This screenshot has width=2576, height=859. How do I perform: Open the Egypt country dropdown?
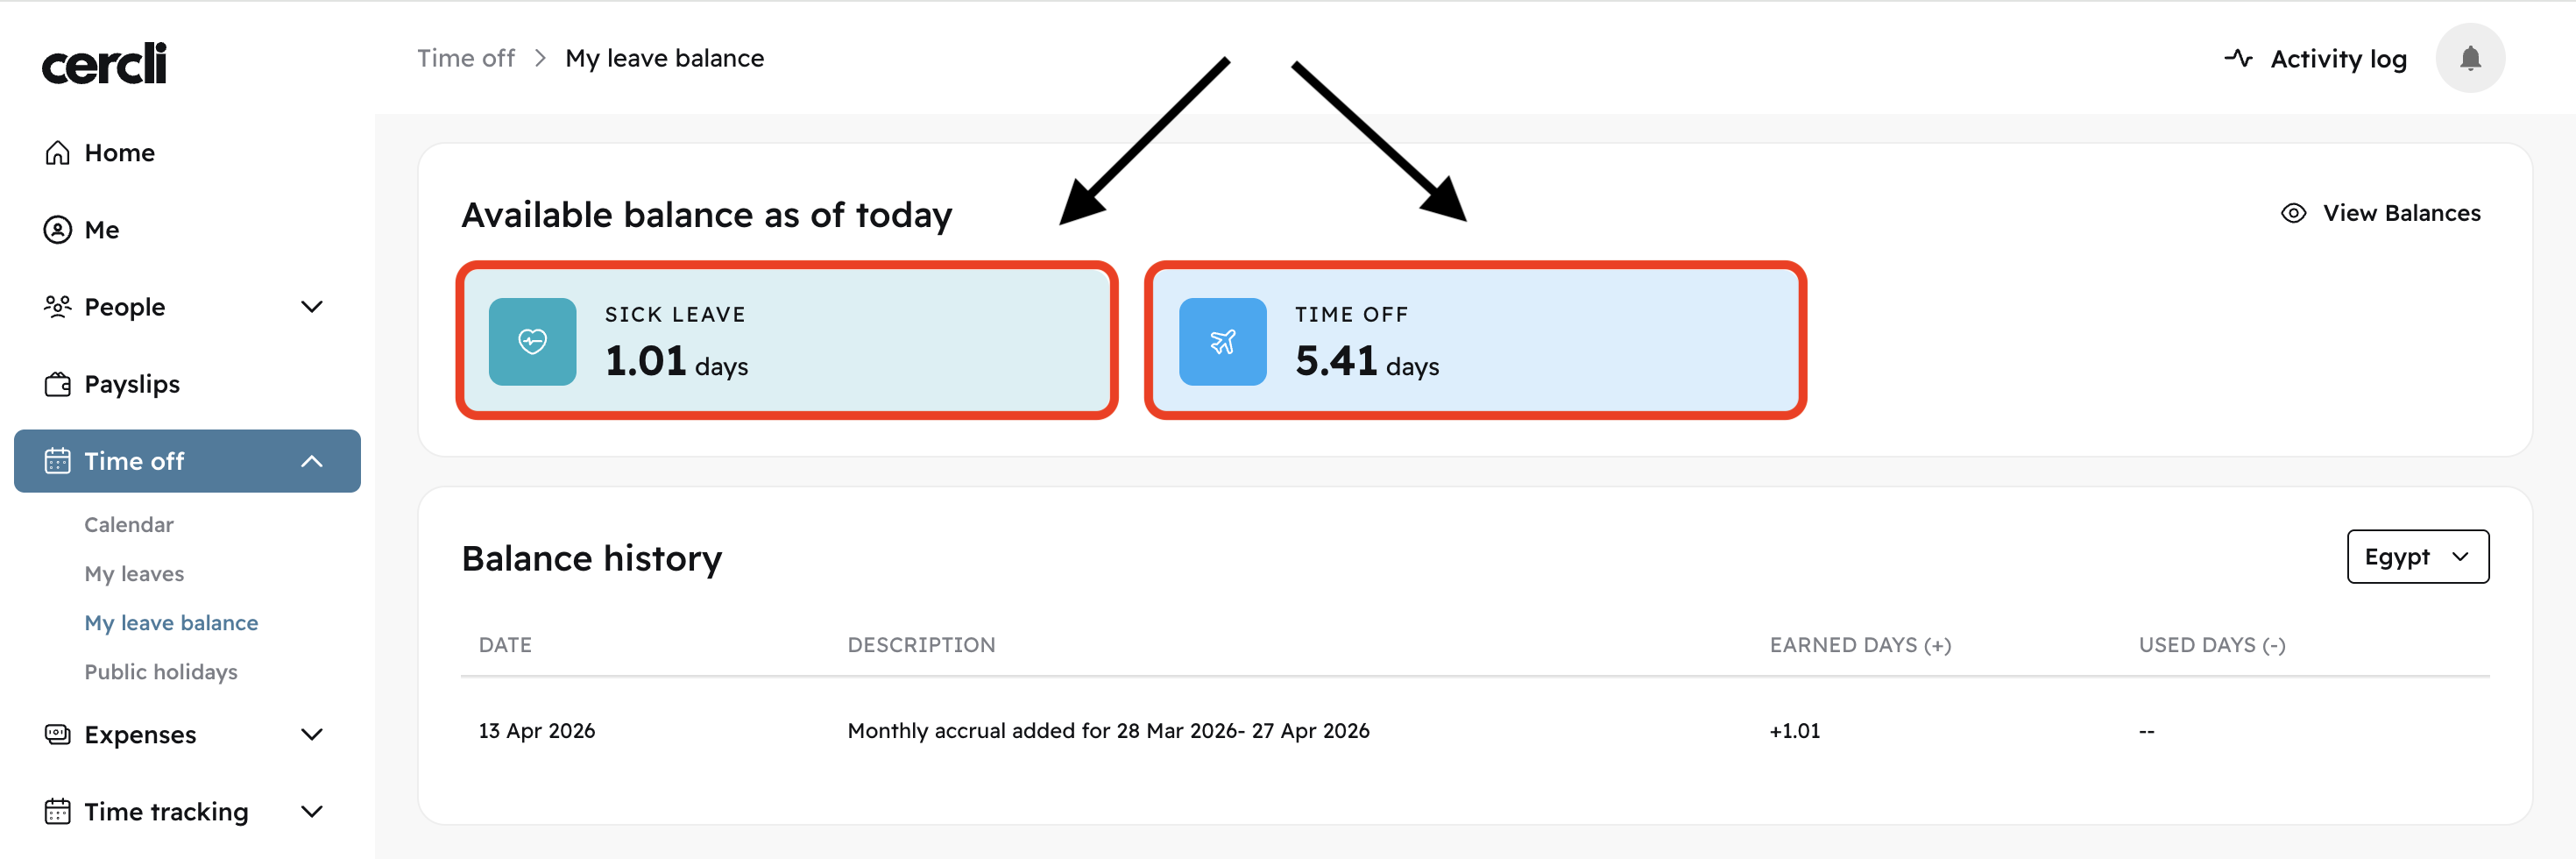coord(2417,557)
